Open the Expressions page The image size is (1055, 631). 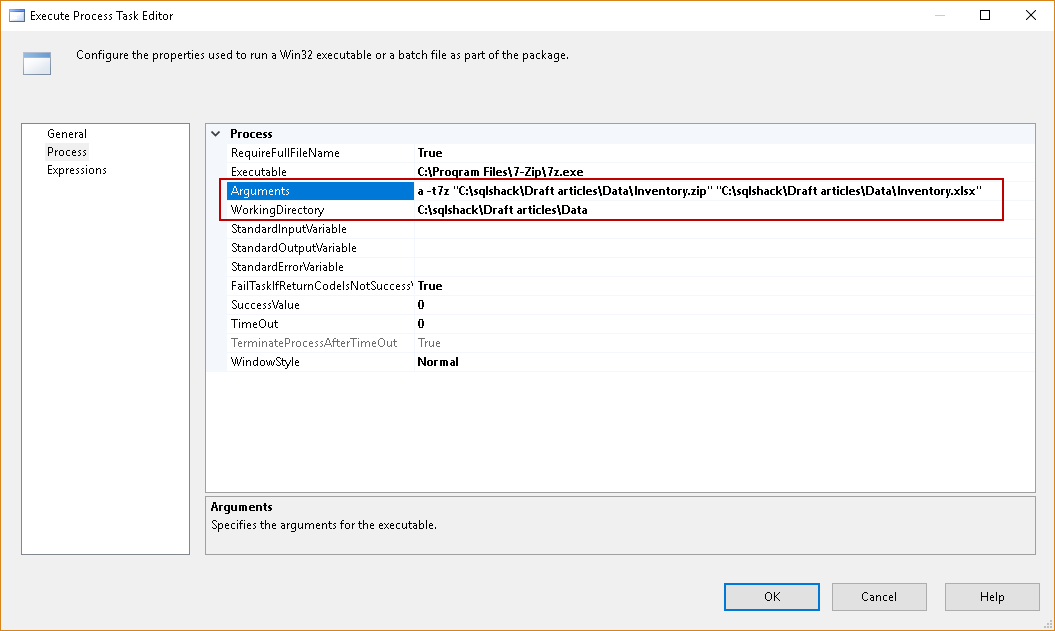tap(77, 170)
